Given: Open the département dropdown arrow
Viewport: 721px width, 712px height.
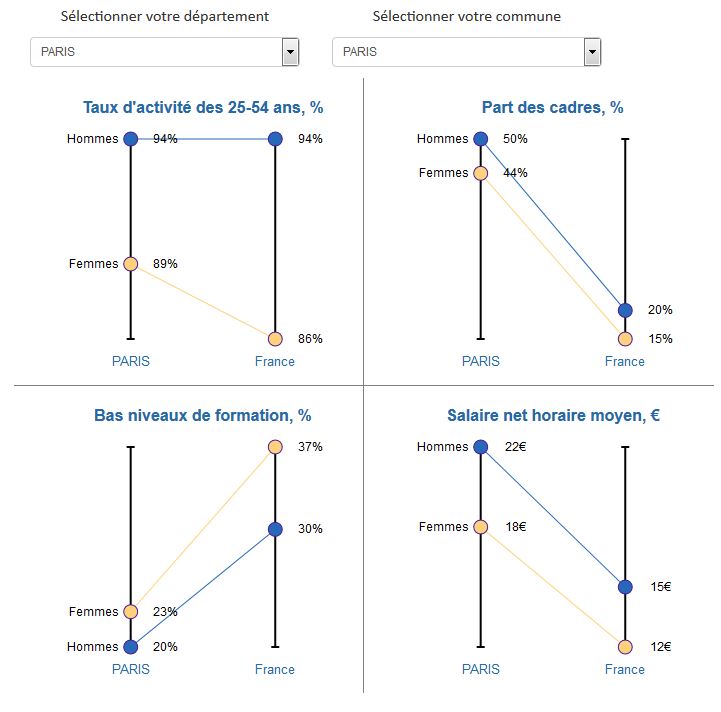Looking at the screenshot, I should (x=290, y=52).
